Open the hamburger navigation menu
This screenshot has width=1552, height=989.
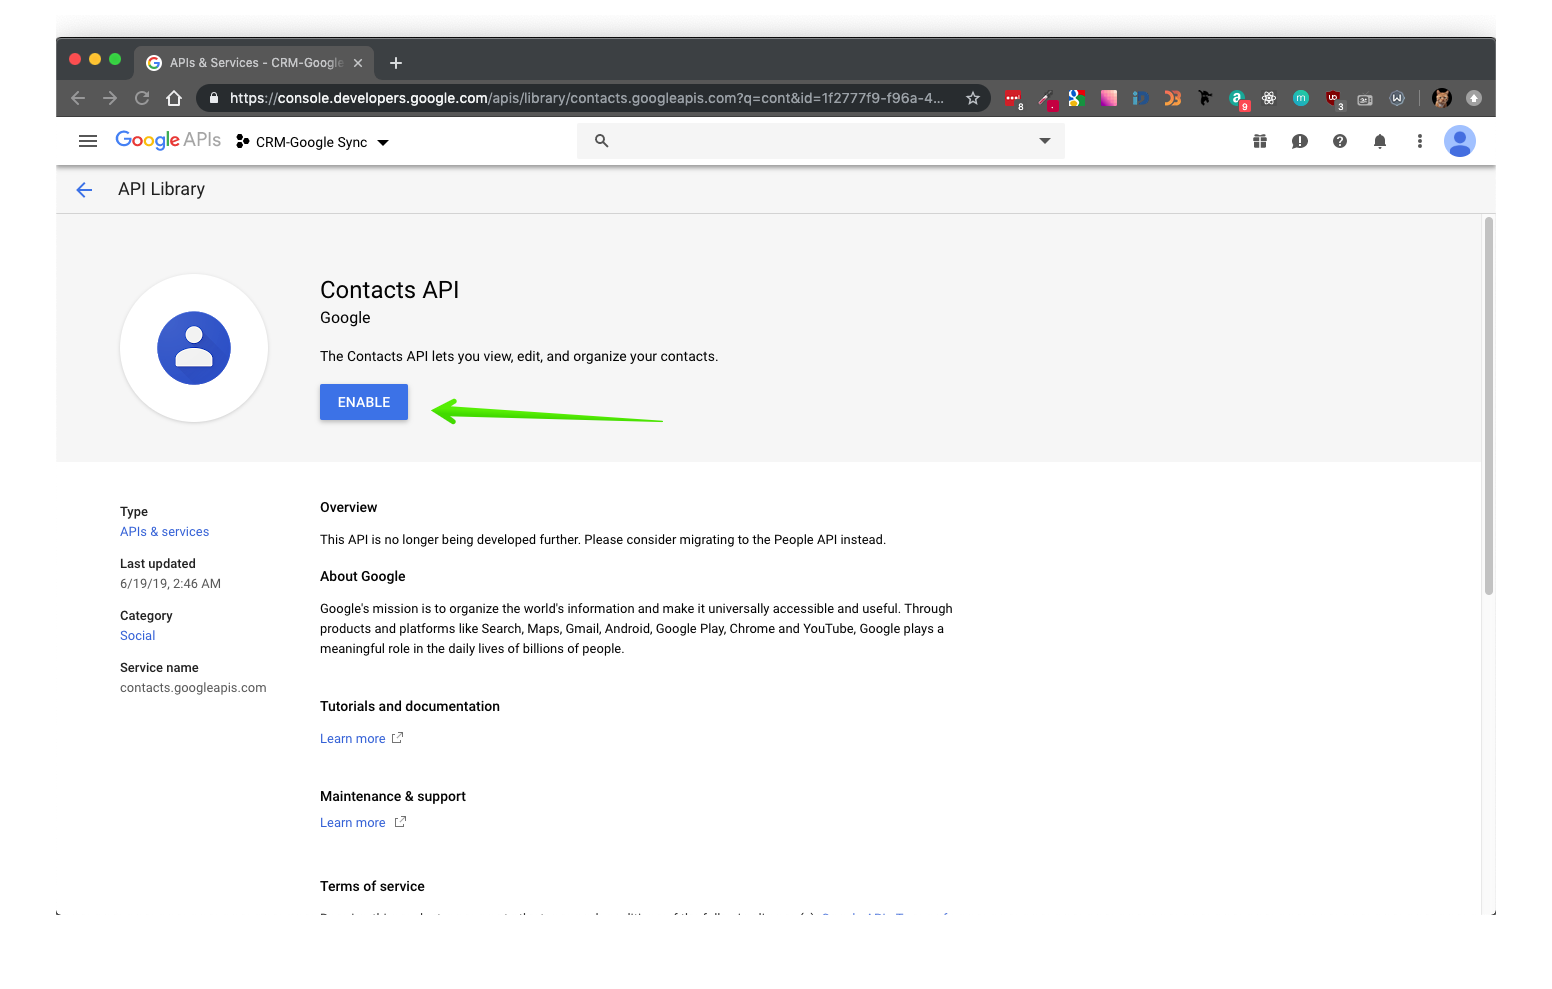[88, 141]
